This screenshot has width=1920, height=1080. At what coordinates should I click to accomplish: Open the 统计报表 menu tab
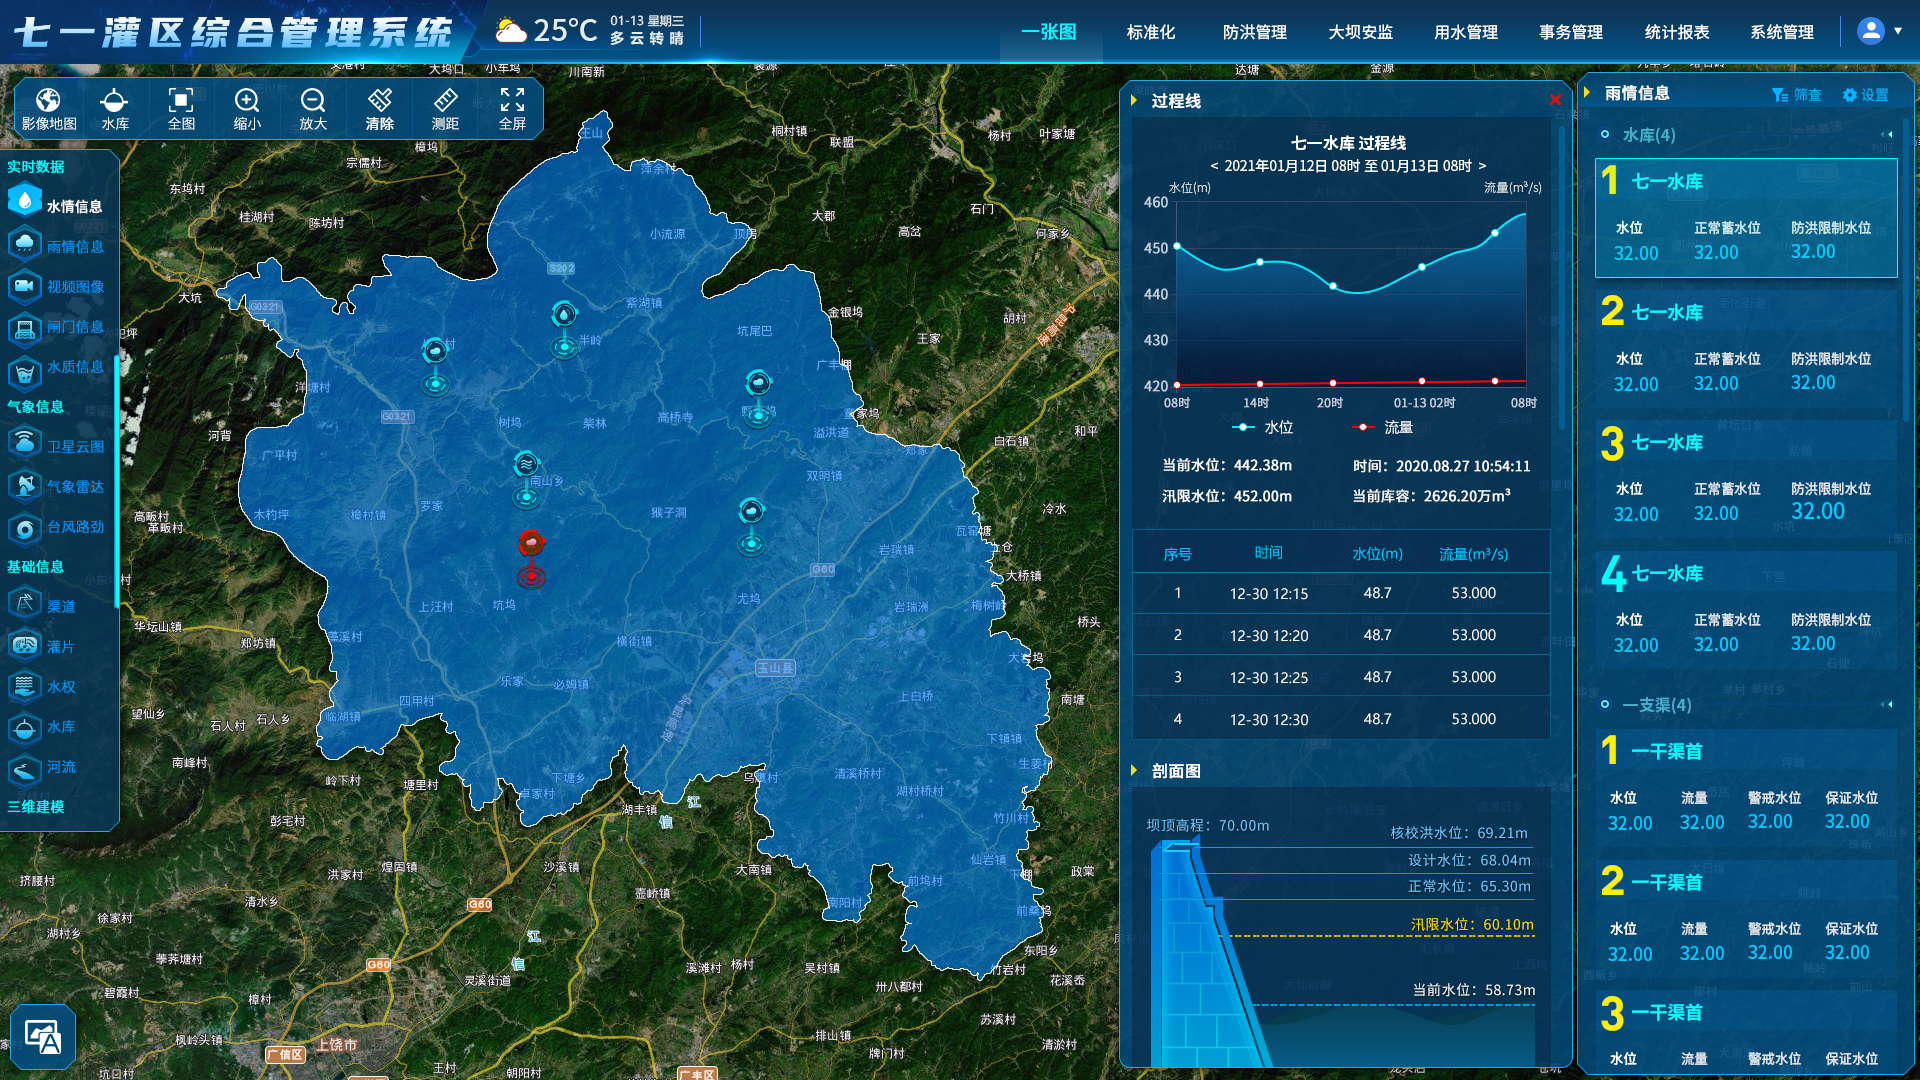point(1676,32)
